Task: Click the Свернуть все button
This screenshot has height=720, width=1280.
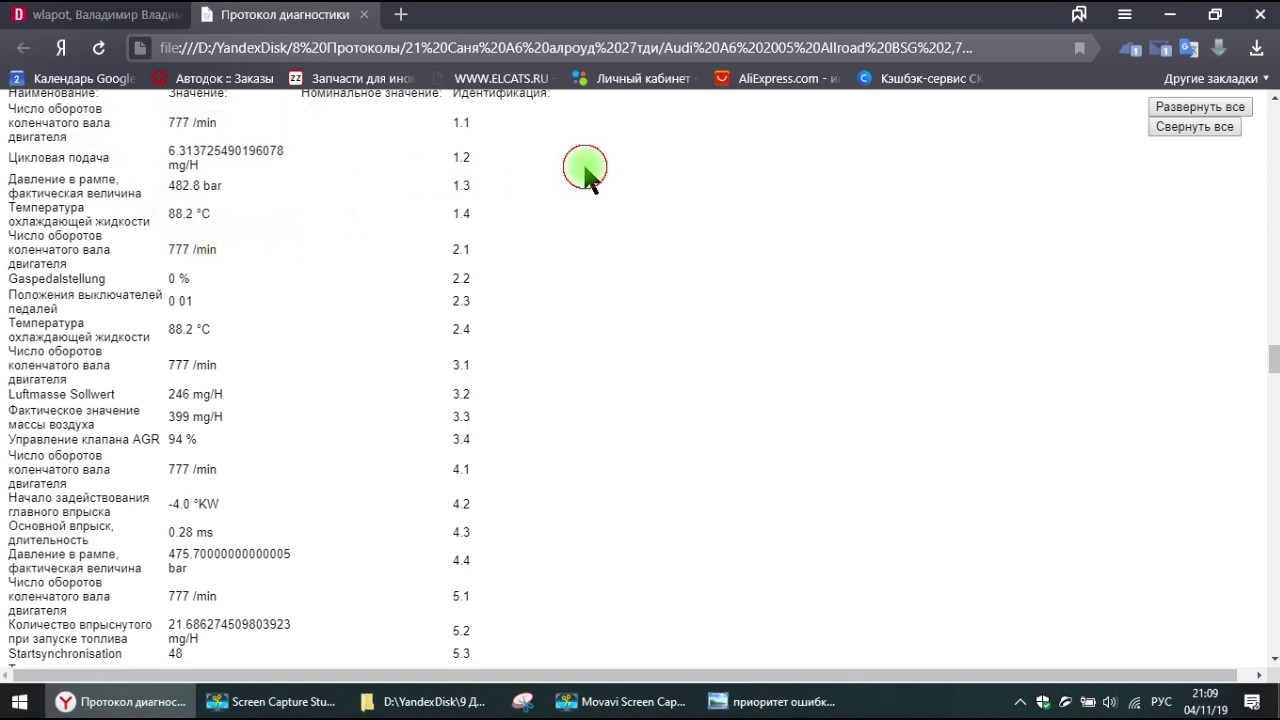Action: [x=1194, y=127]
